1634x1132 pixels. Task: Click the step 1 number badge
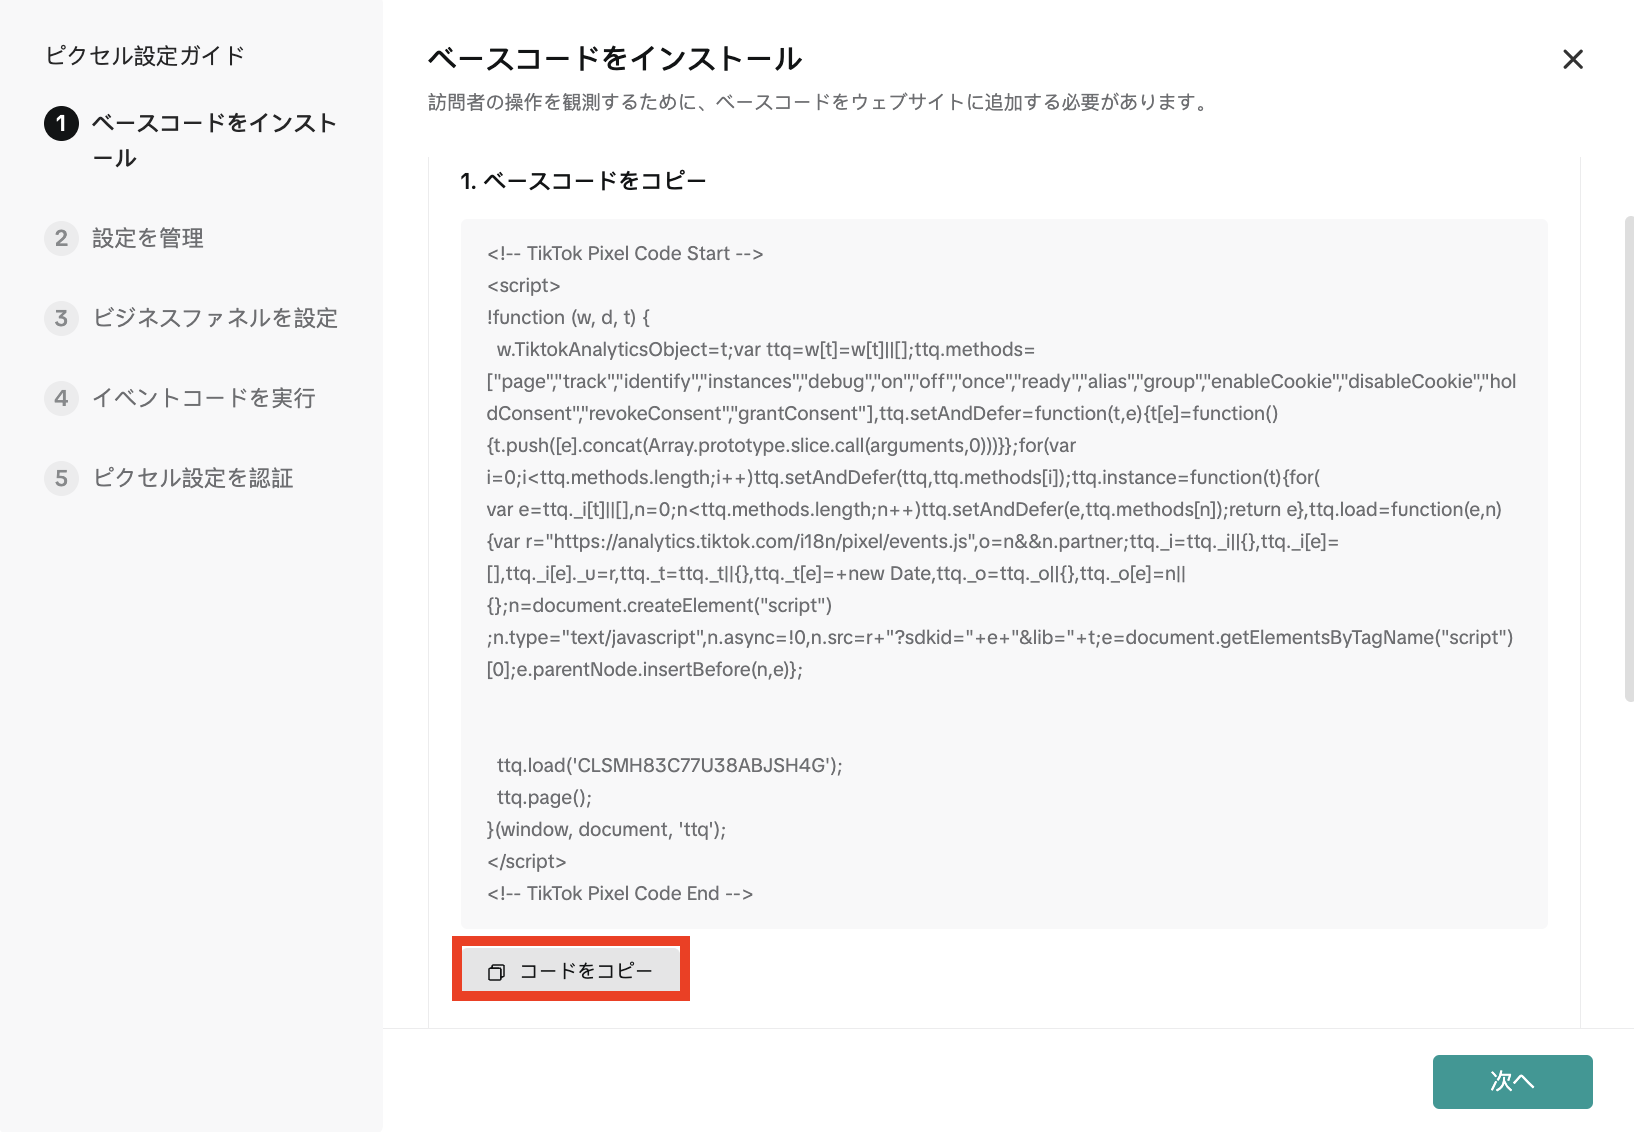coord(61,124)
